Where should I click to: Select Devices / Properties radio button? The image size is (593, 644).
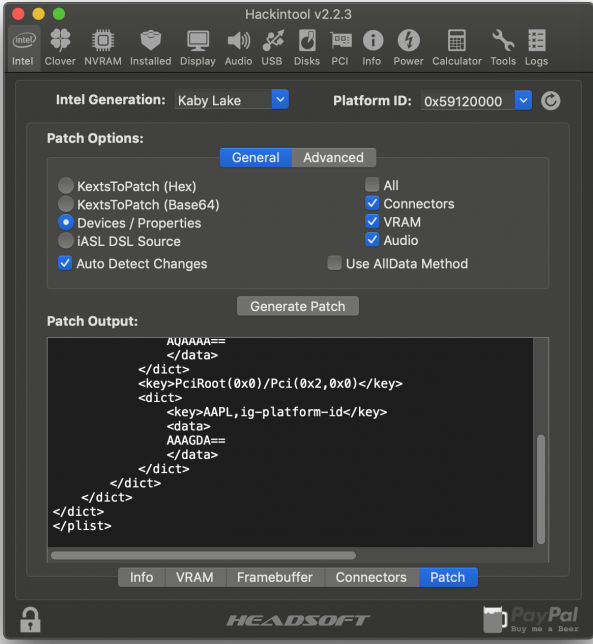coord(66,222)
